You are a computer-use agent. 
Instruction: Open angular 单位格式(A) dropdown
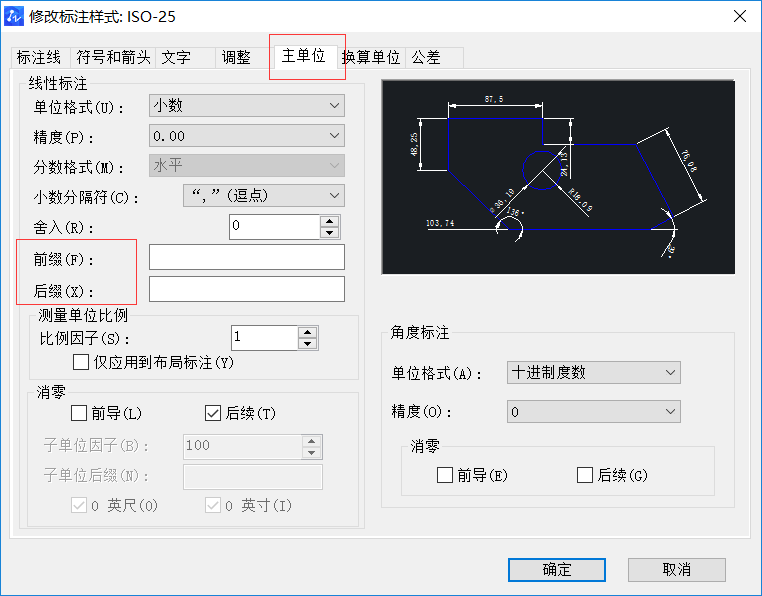coord(593,372)
